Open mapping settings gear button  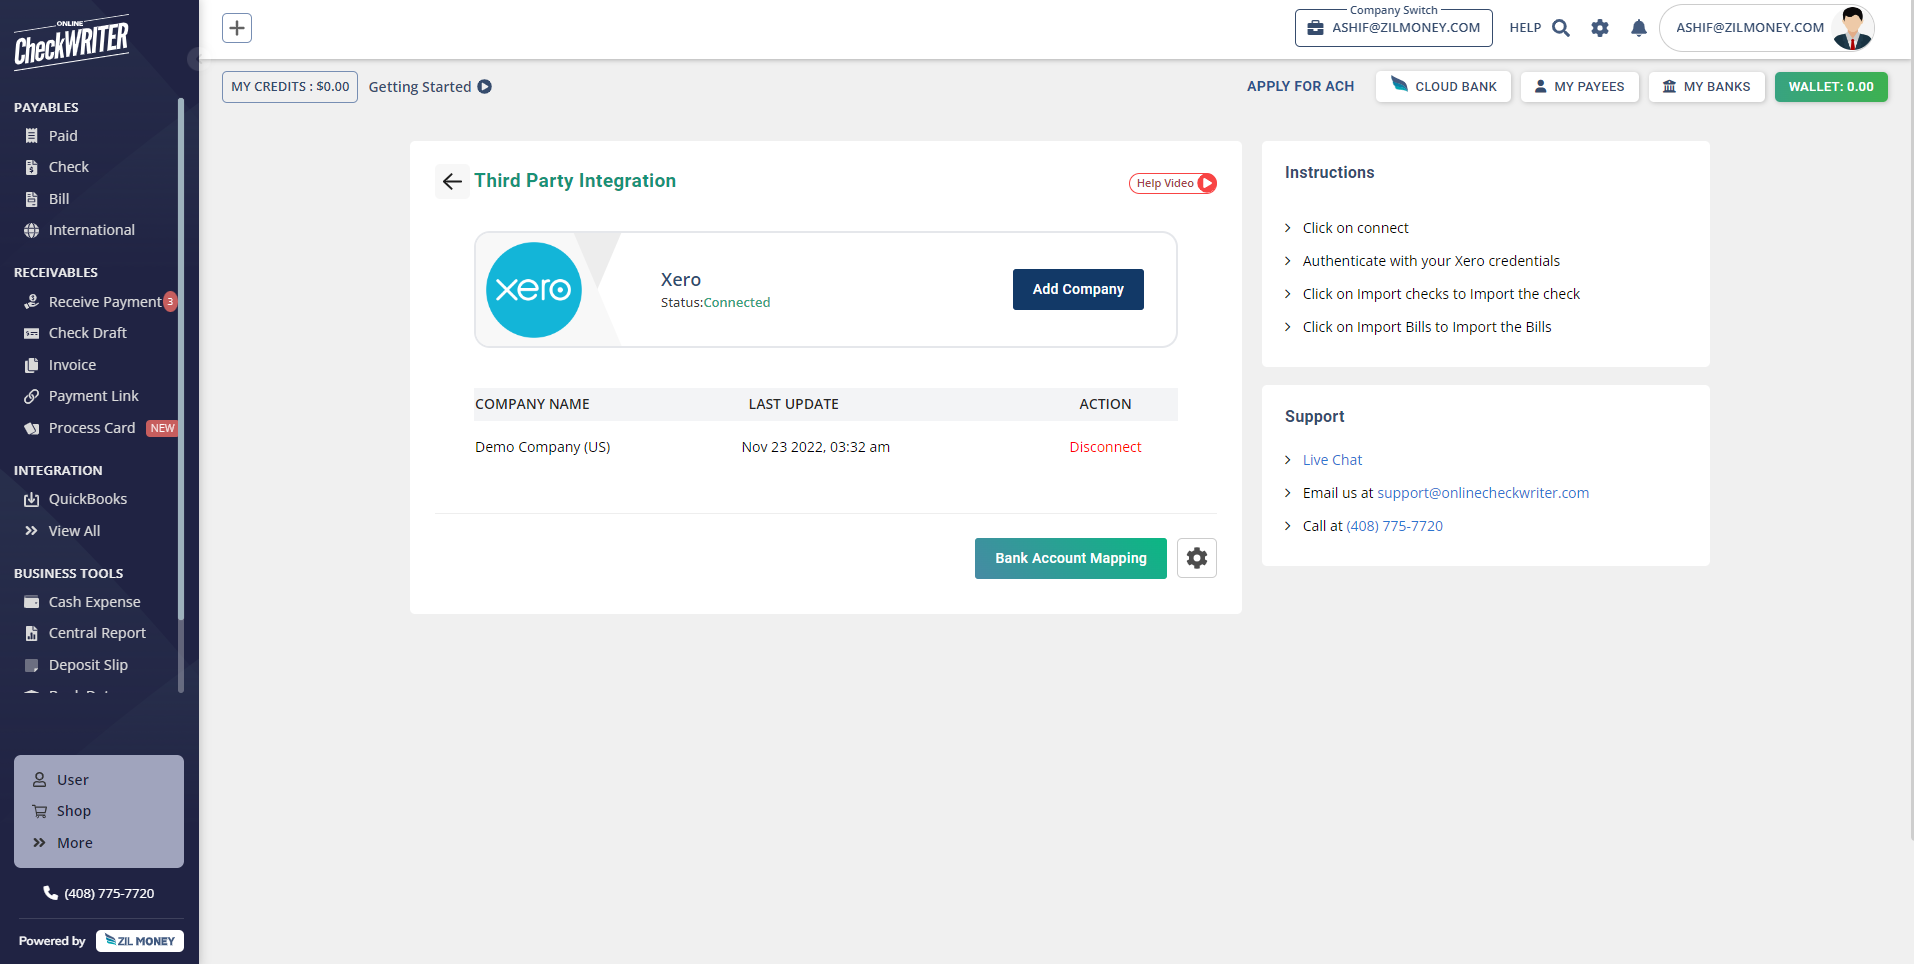[1197, 558]
